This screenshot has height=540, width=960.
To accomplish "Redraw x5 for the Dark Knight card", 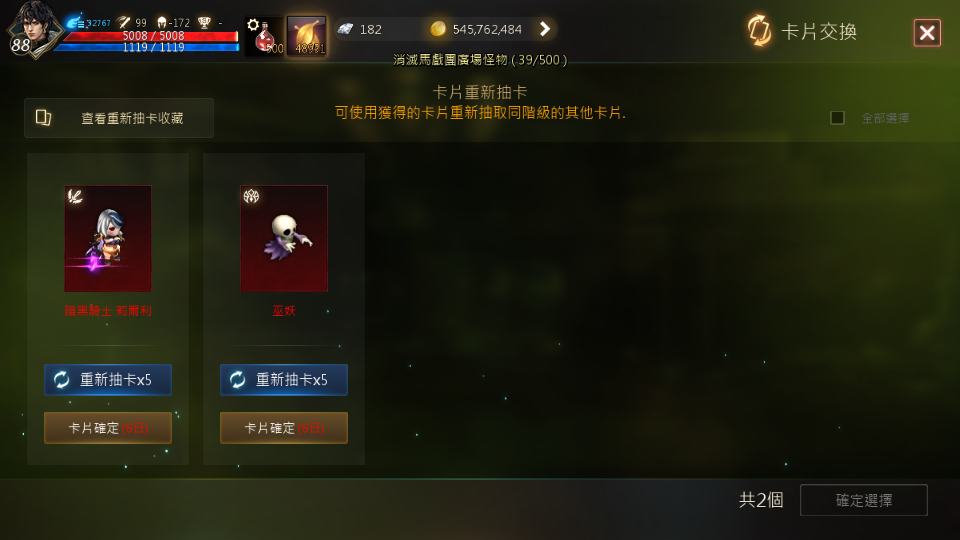I will click(x=108, y=380).
